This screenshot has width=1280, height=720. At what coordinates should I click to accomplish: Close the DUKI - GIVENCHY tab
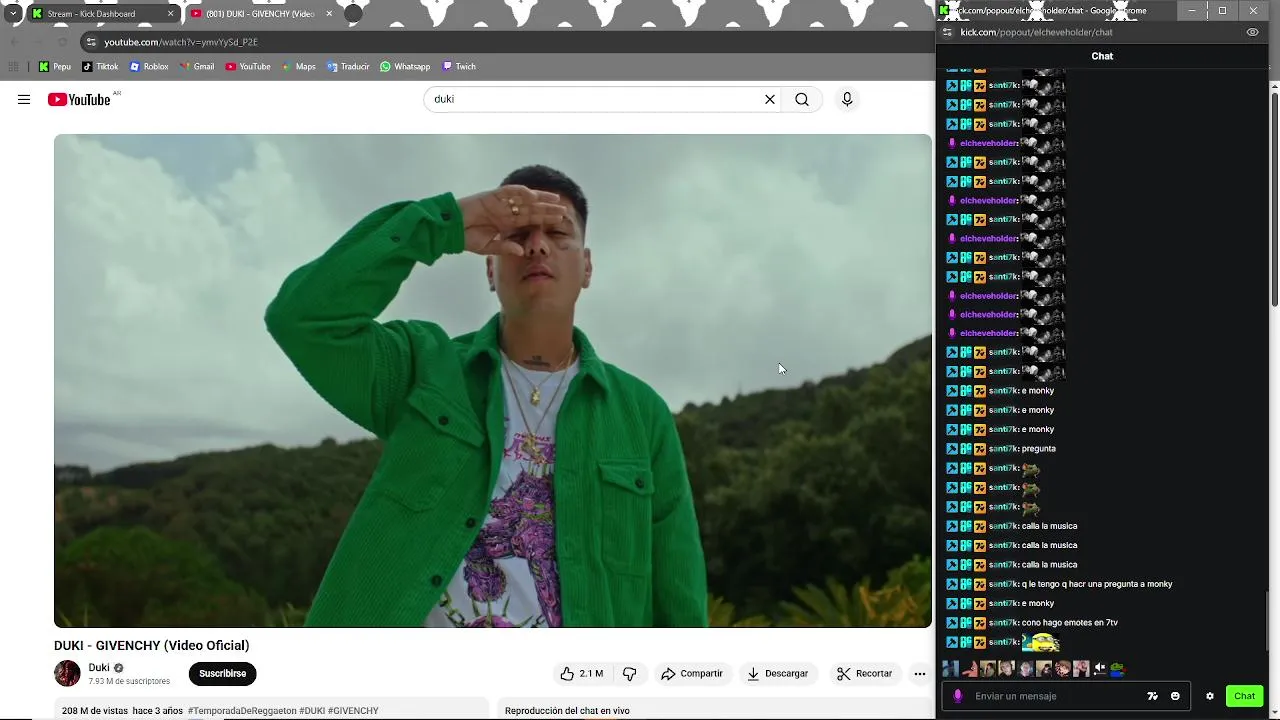(329, 14)
